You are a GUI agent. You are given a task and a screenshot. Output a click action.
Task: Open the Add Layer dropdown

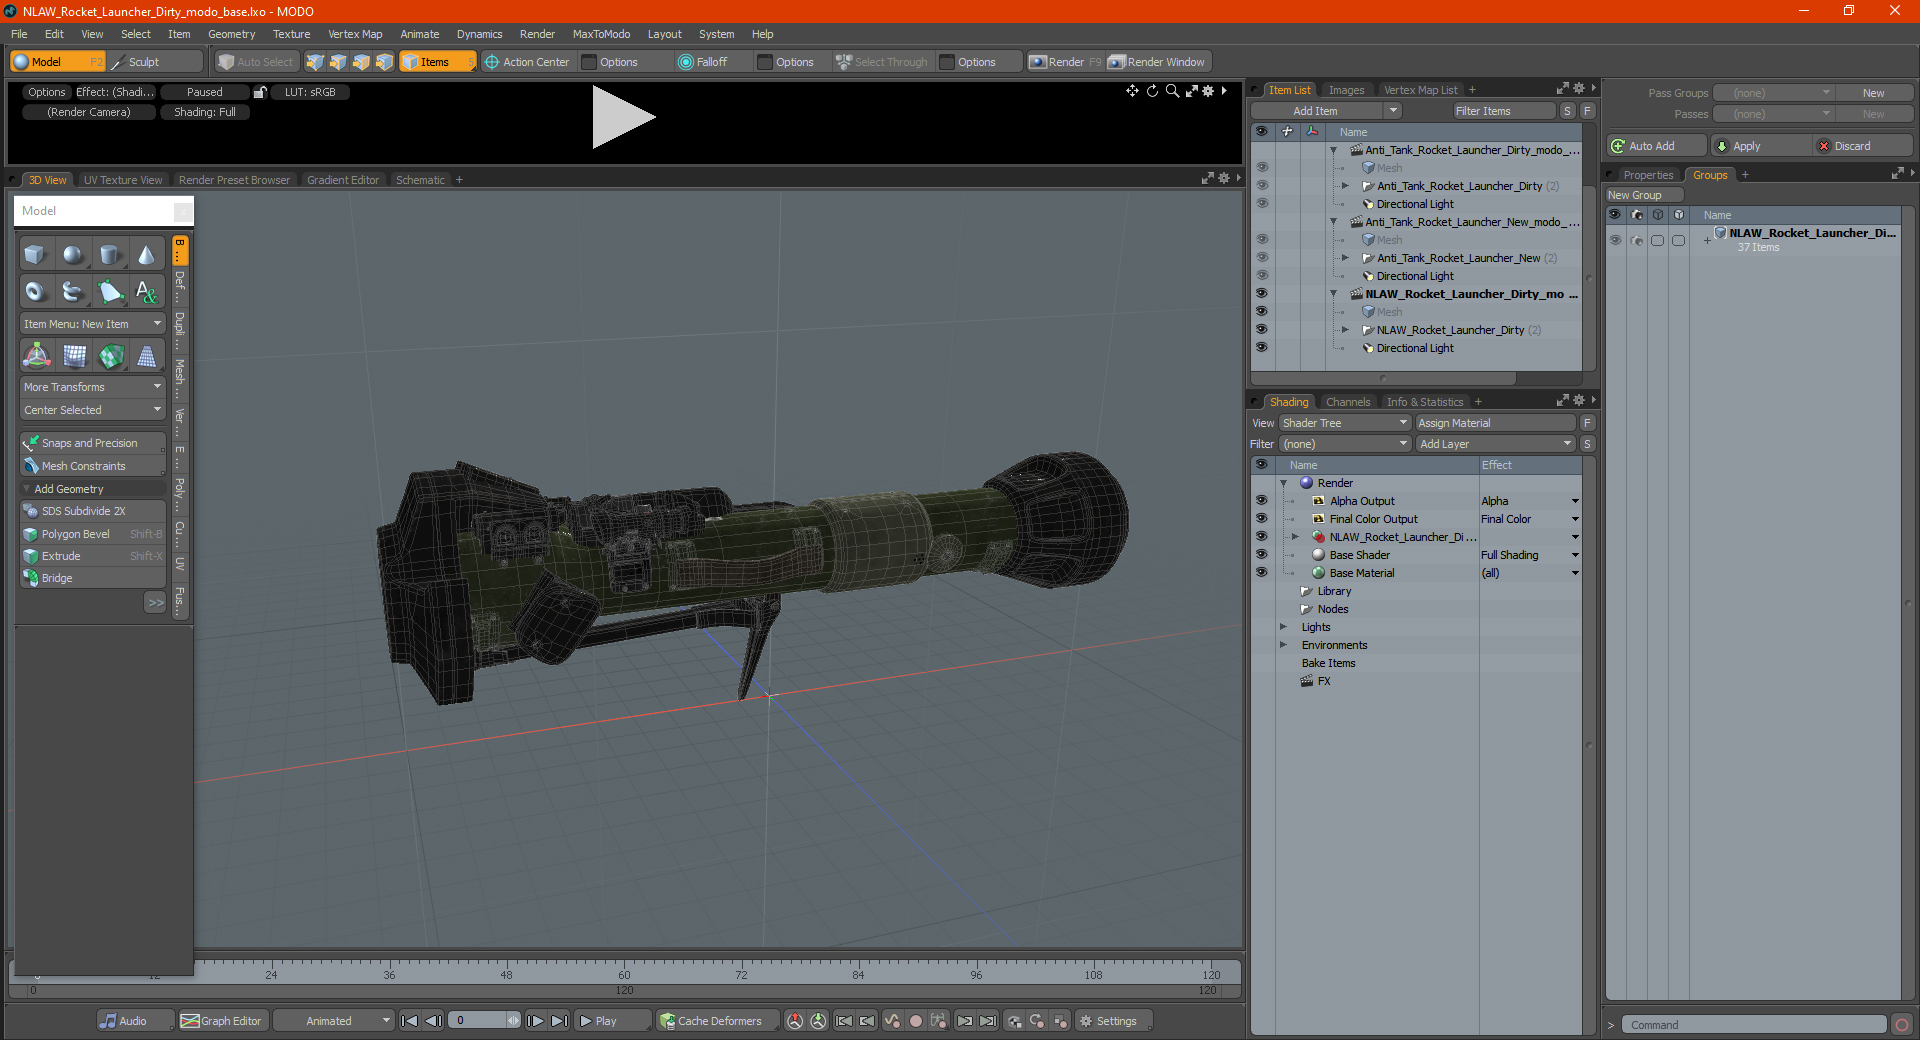point(1496,444)
